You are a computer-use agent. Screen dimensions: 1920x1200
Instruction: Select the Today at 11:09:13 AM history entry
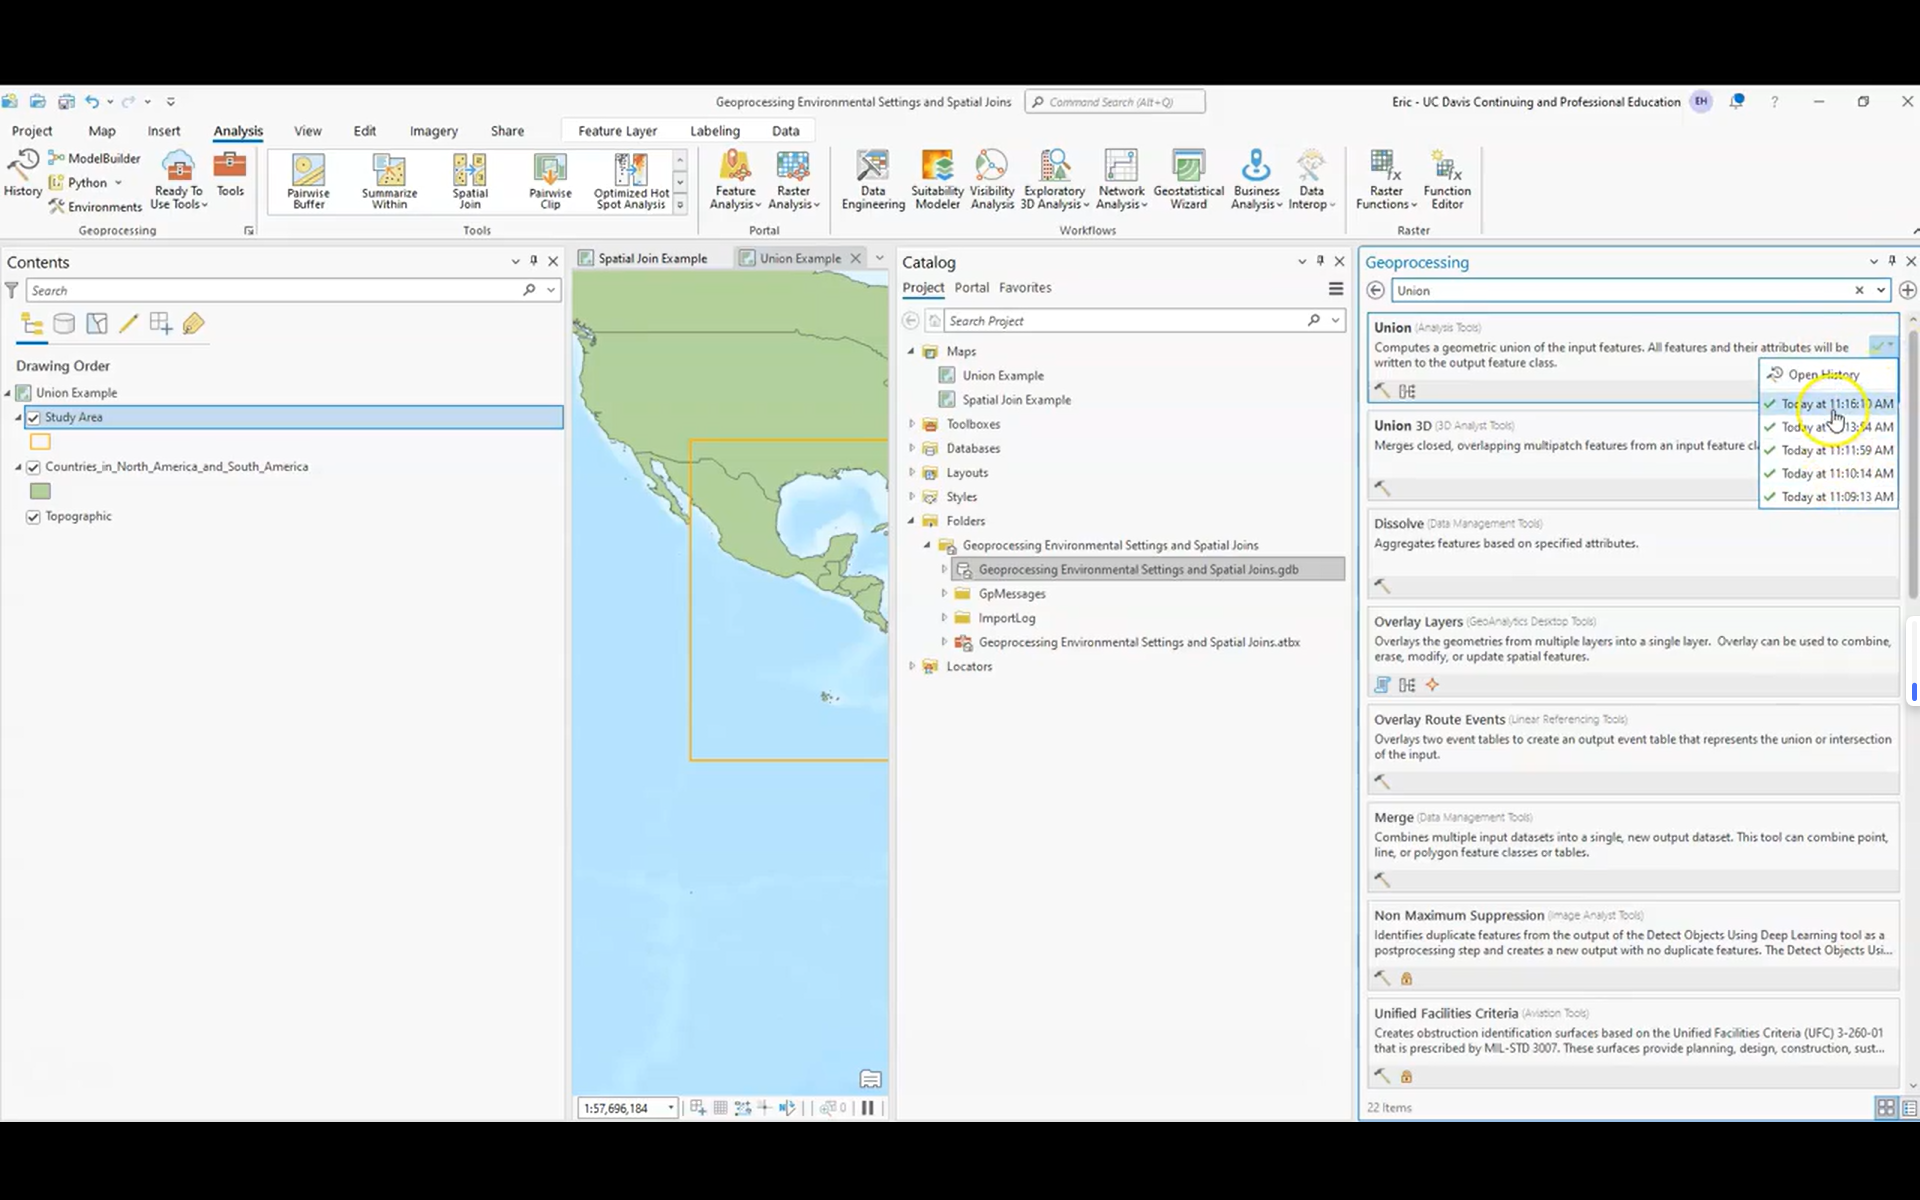1829,497
